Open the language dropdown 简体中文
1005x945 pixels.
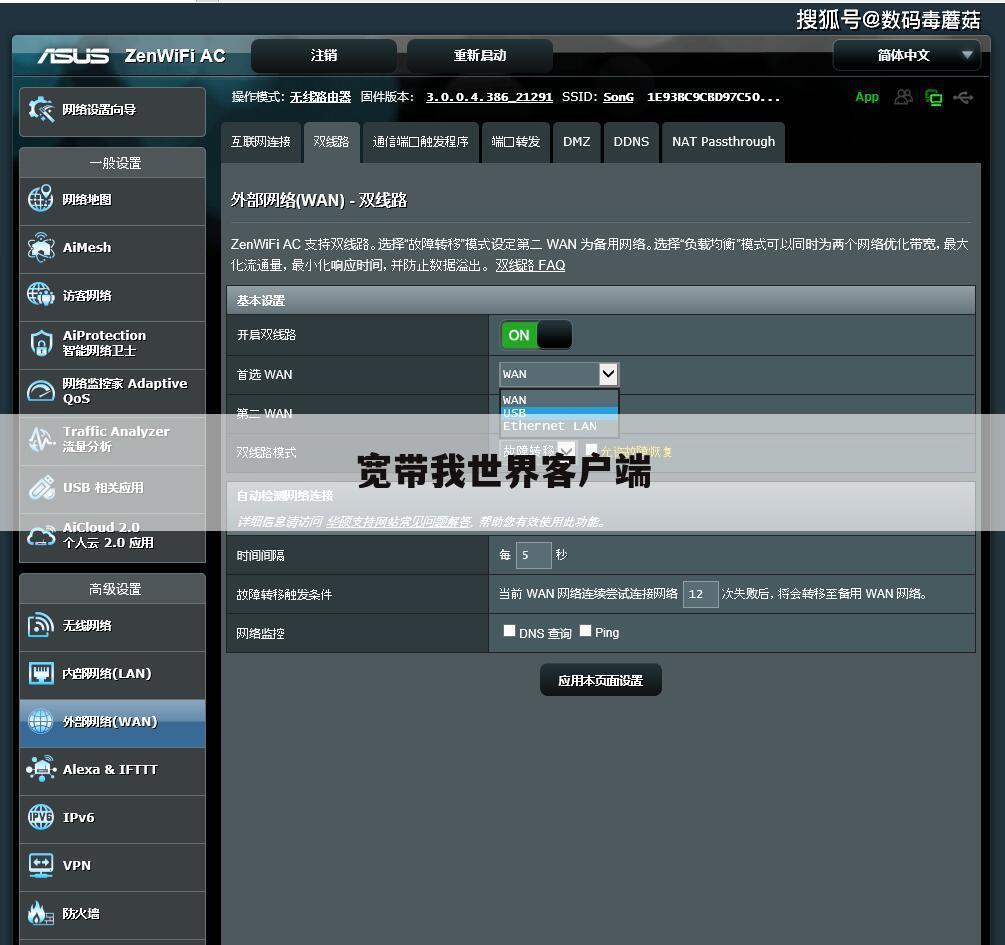906,55
